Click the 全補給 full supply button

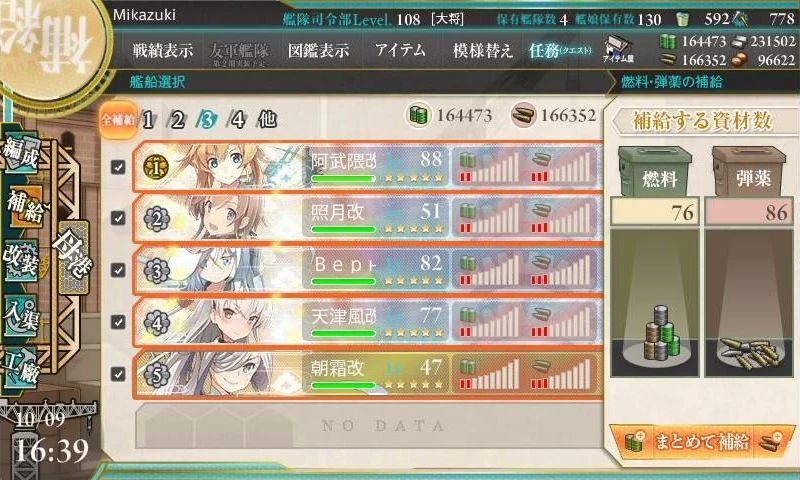[118, 120]
